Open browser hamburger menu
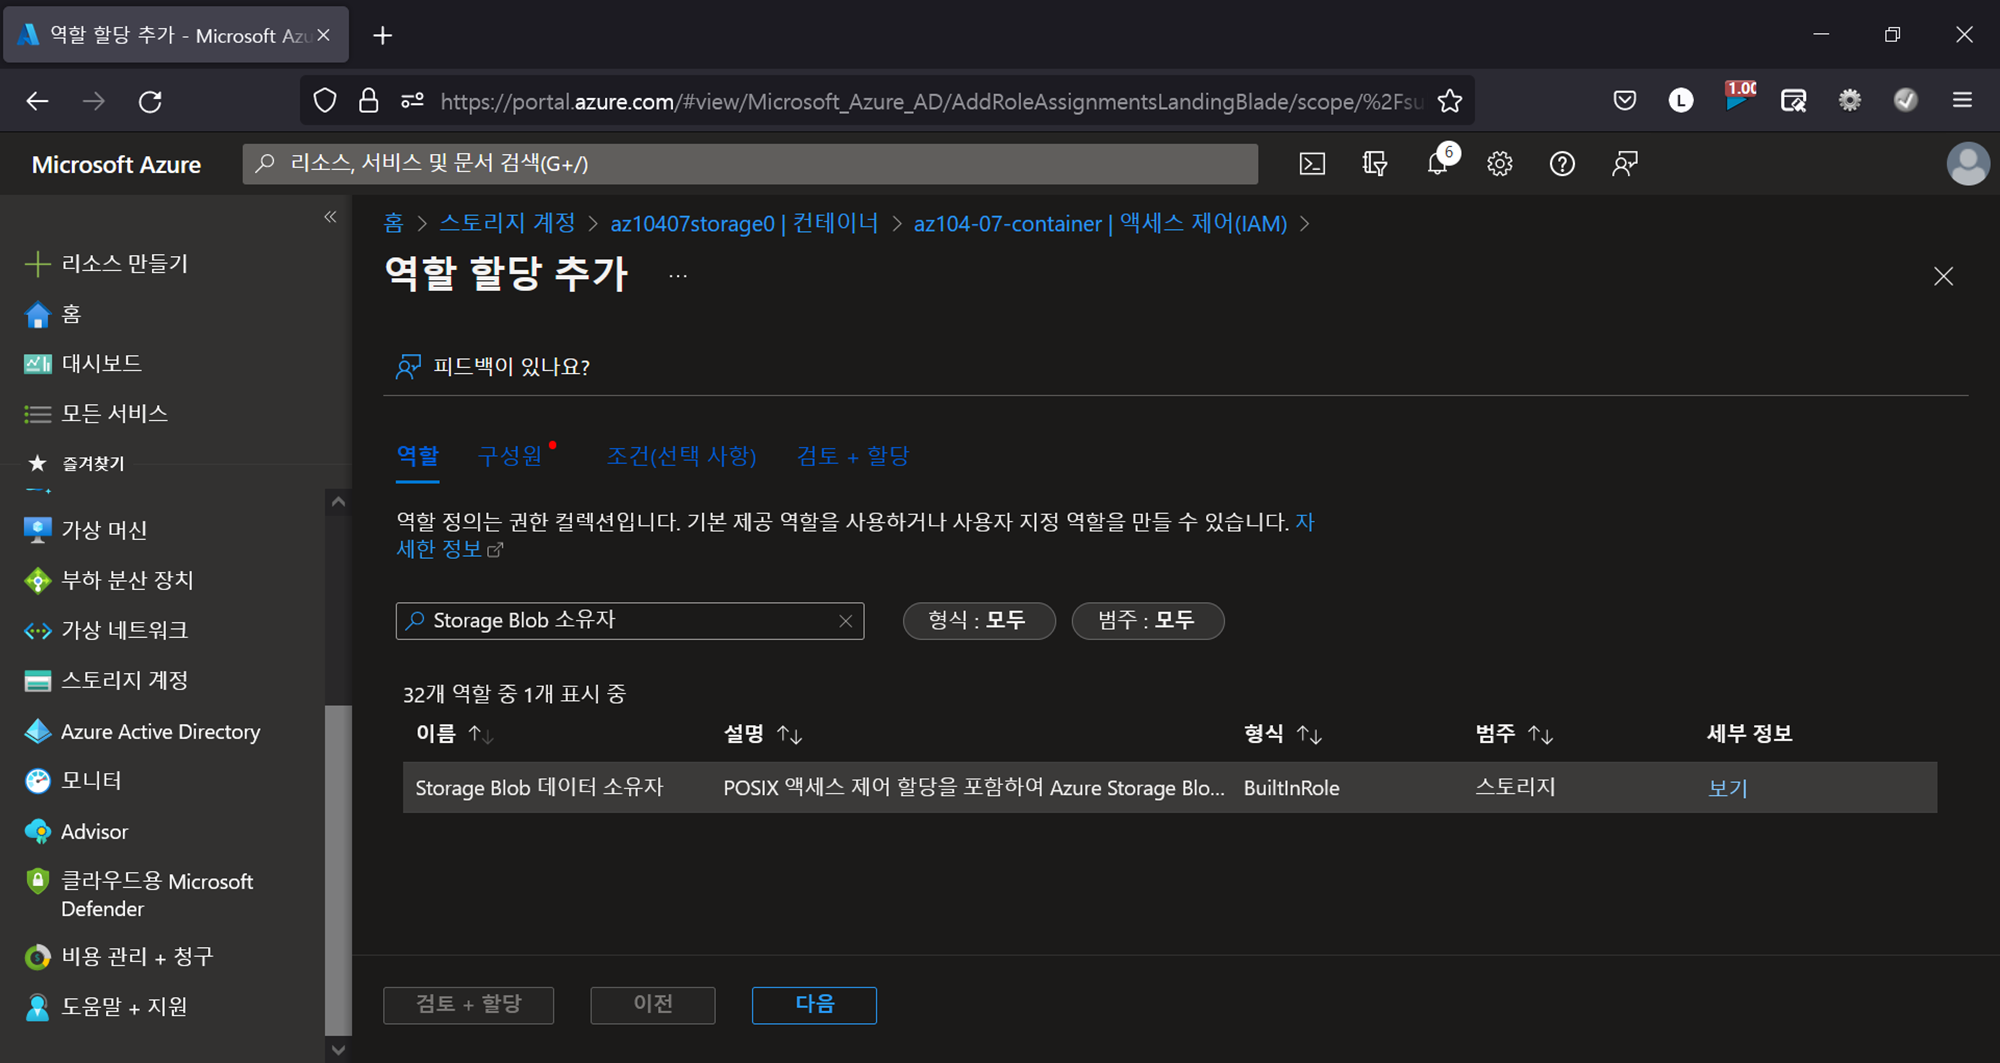This screenshot has width=2000, height=1063. pos(1962,100)
